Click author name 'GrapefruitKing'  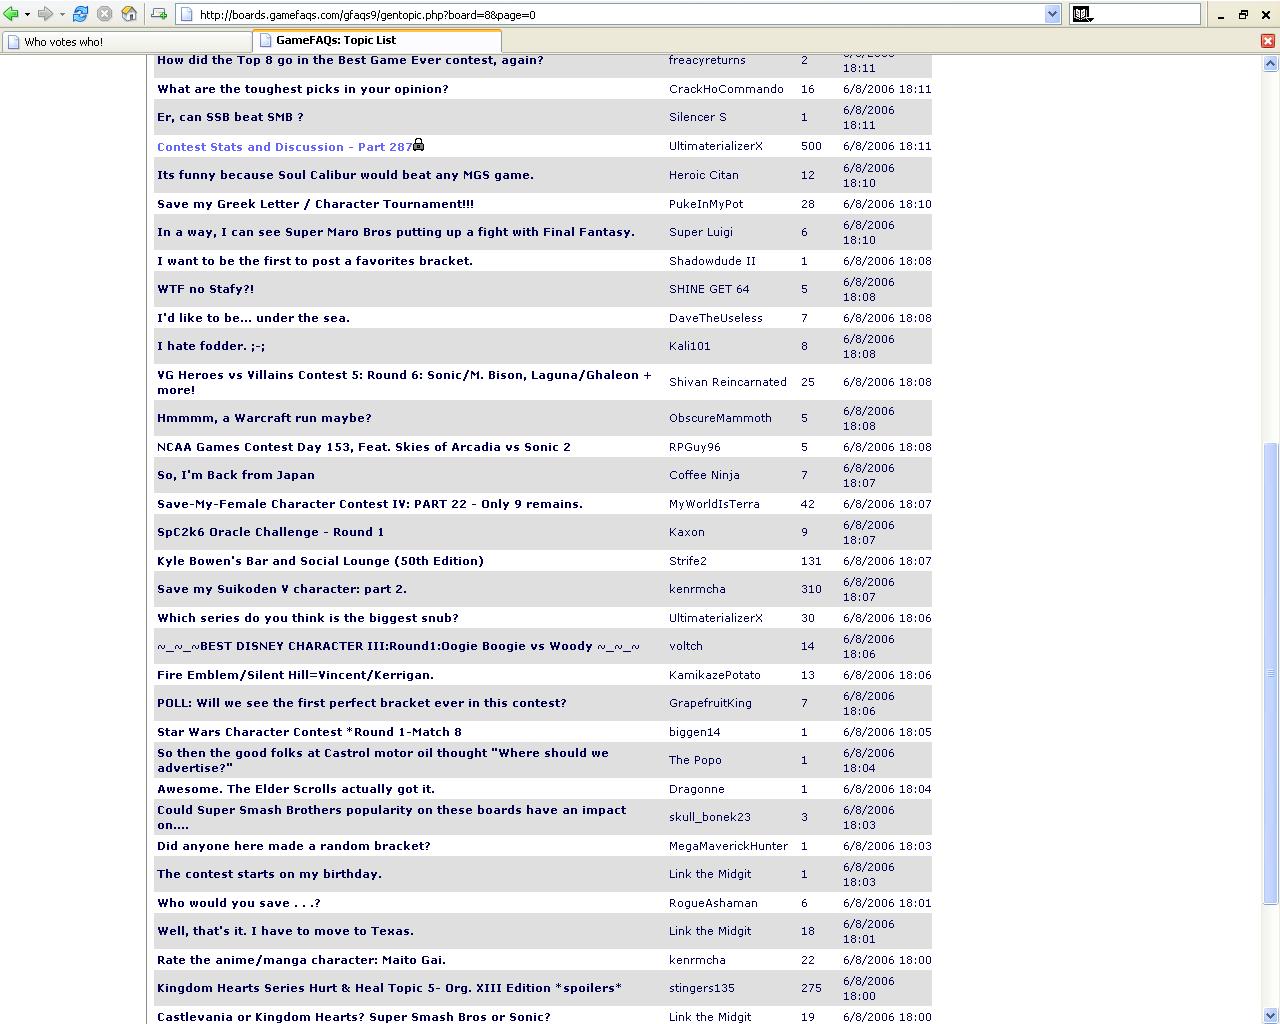click(710, 703)
